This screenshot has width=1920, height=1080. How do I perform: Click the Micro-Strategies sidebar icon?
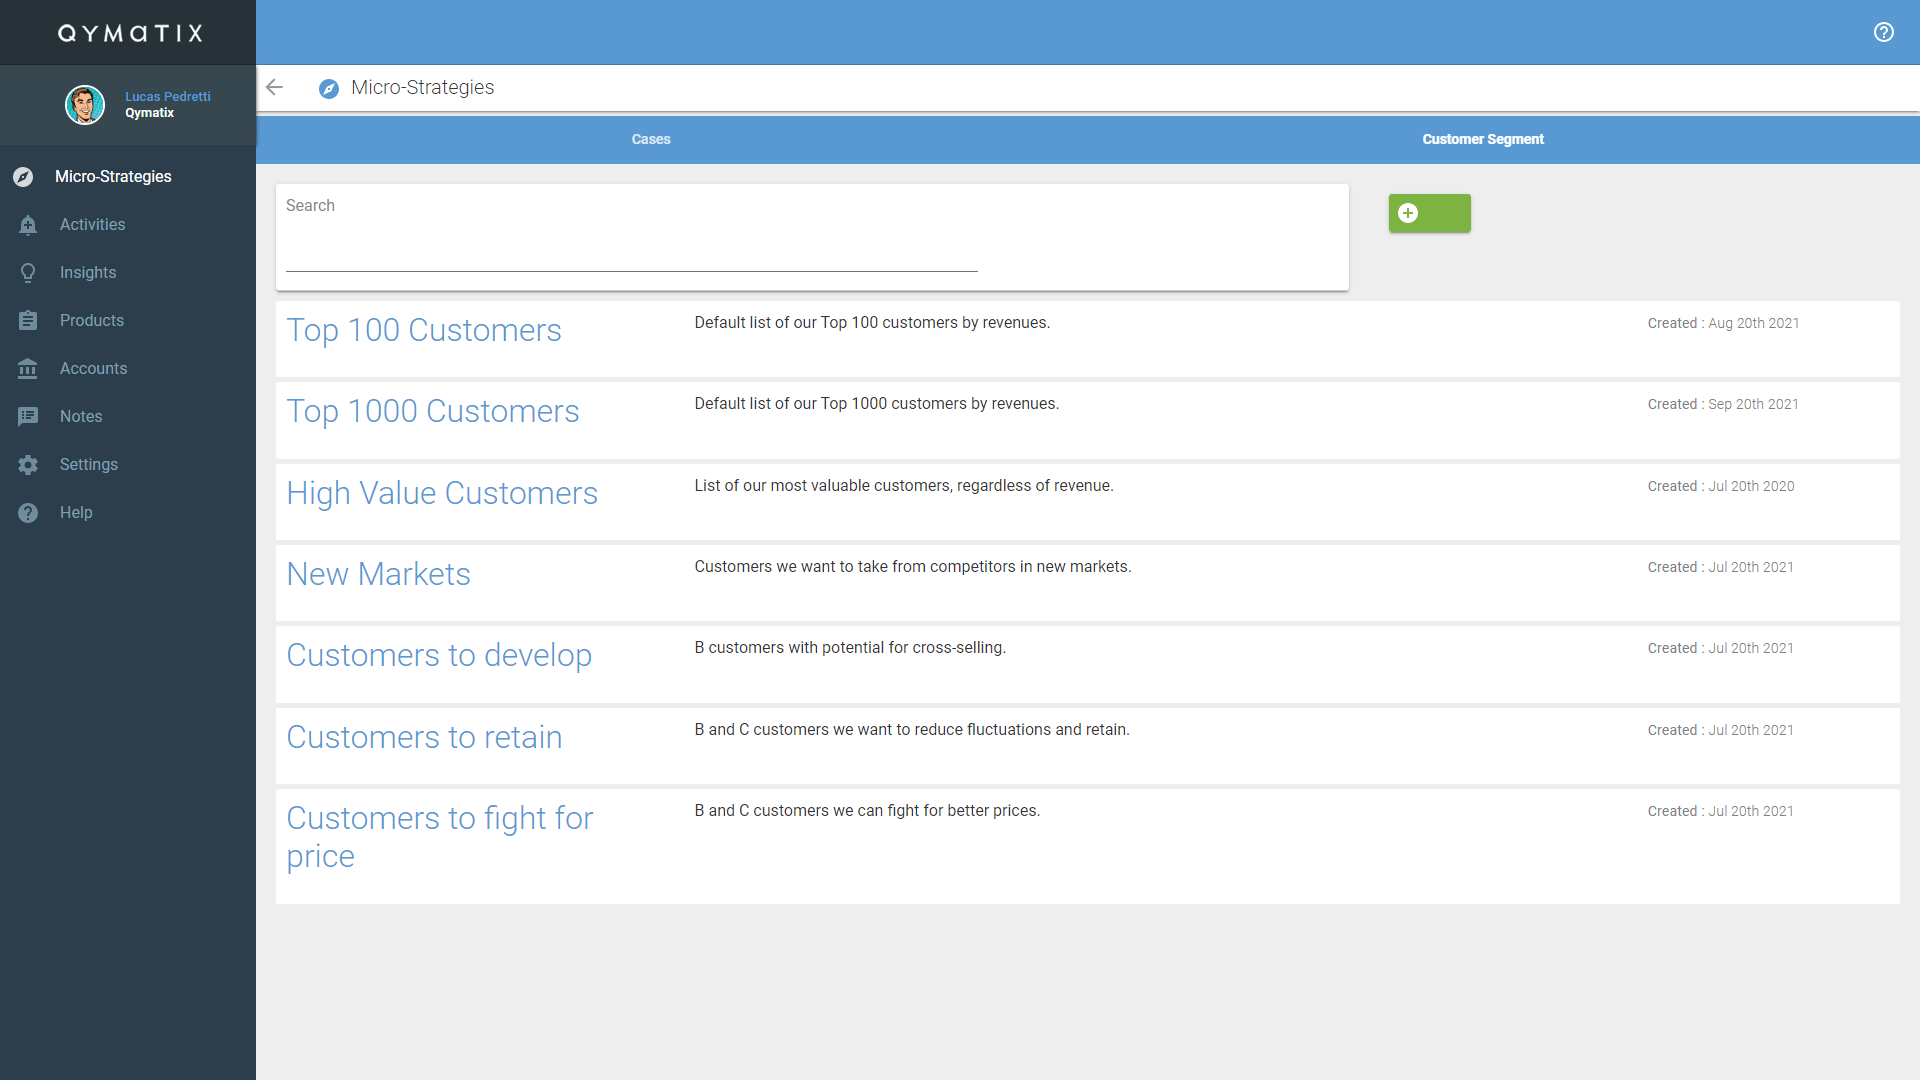[25, 175]
